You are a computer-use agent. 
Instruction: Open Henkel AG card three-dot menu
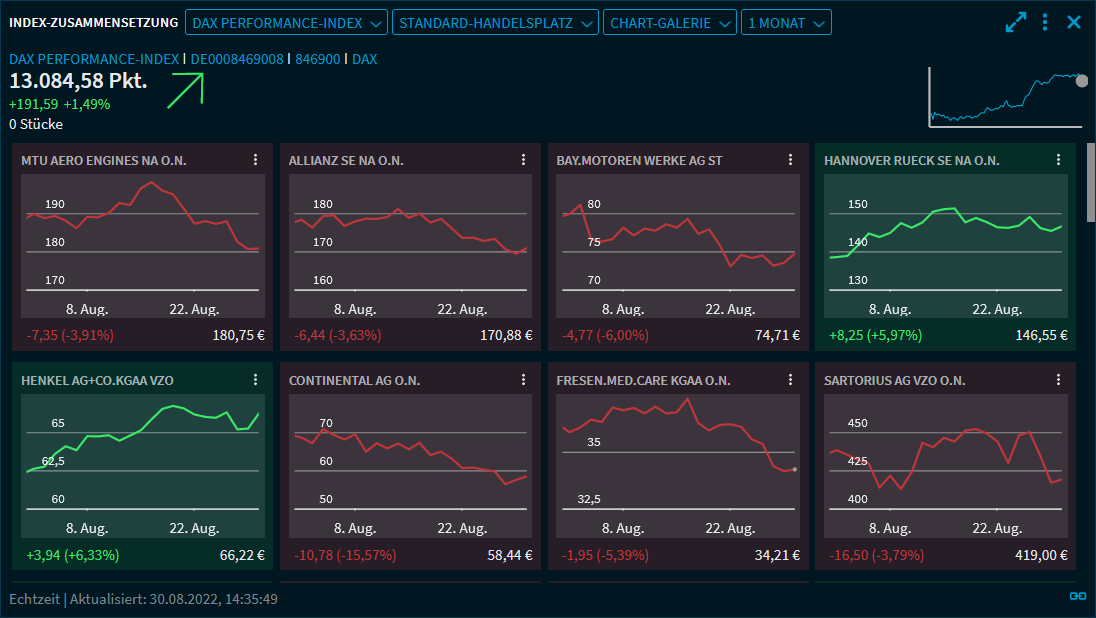[x=255, y=380]
